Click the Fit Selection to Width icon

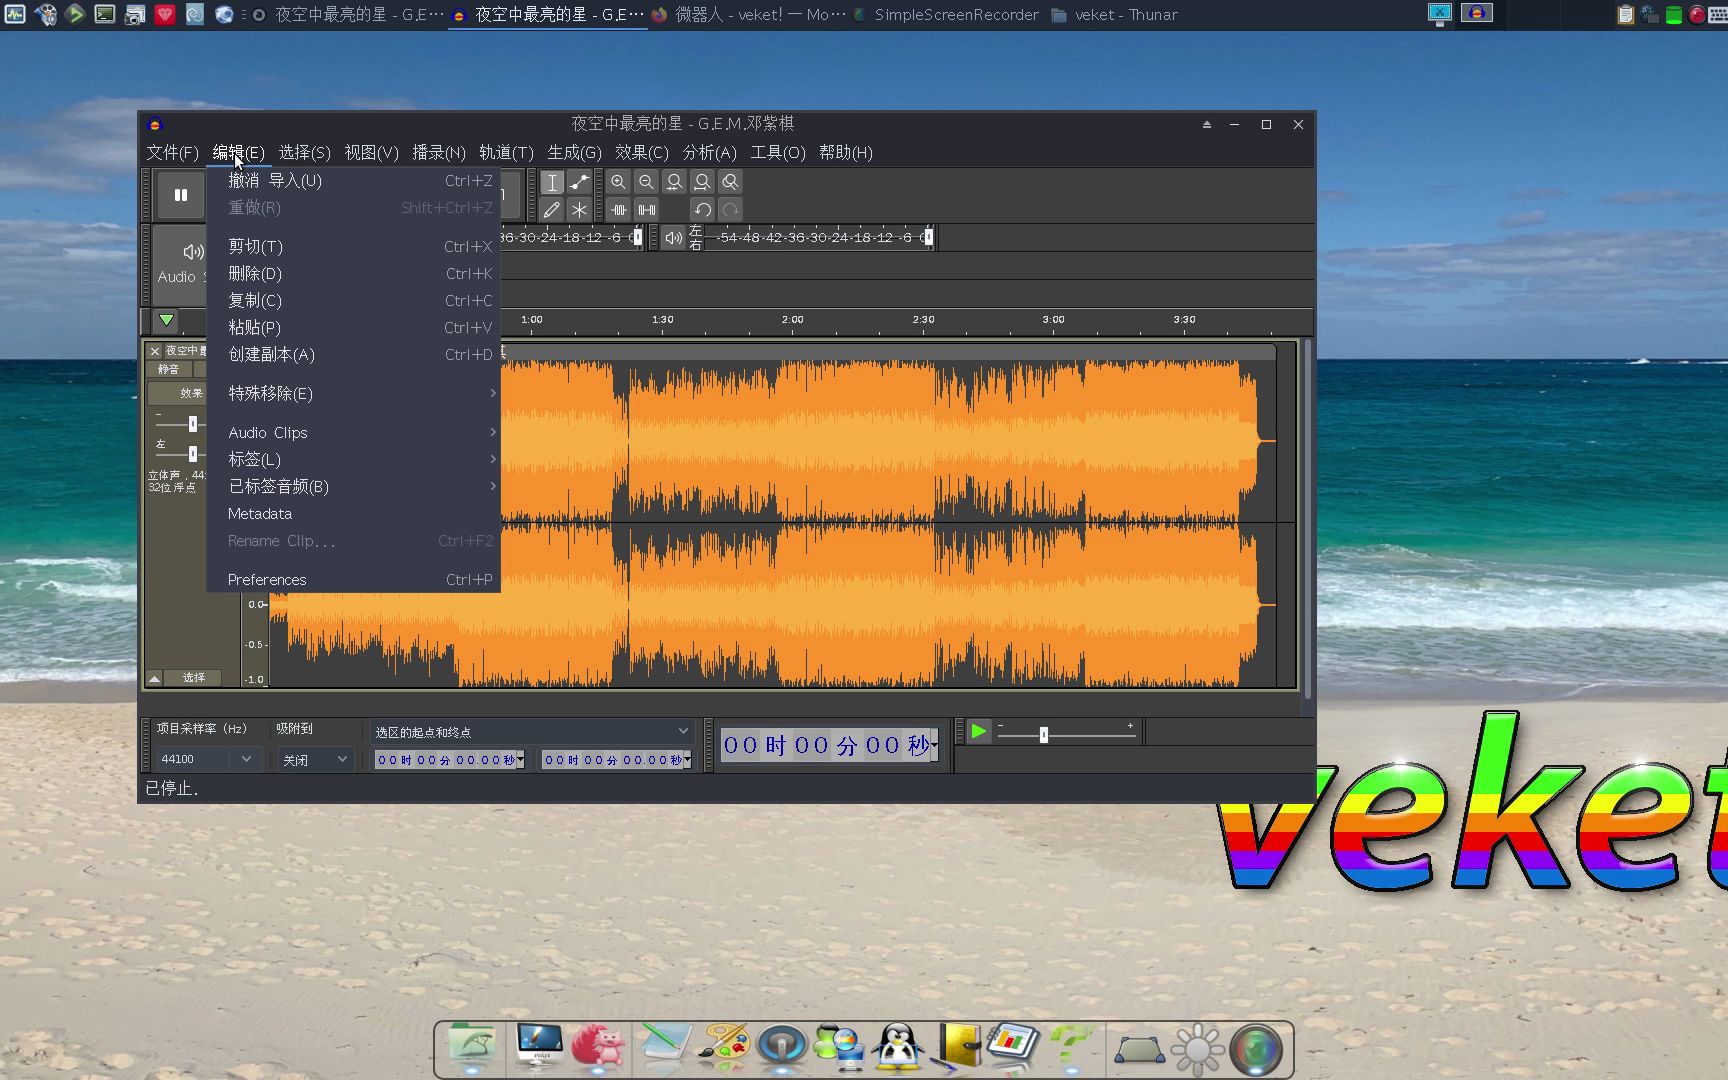(674, 182)
